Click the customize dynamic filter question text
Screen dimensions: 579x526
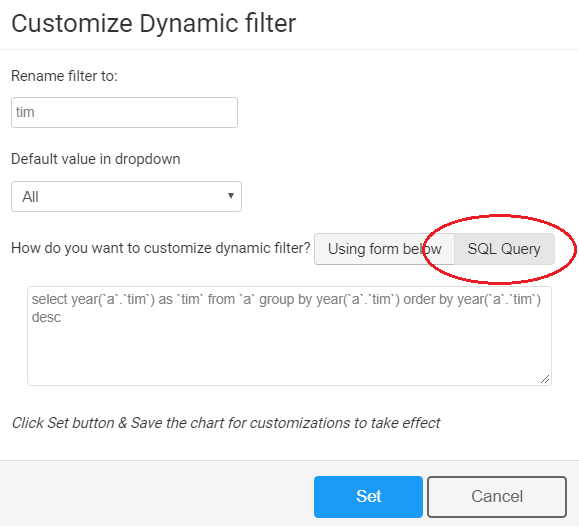click(161, 248)
